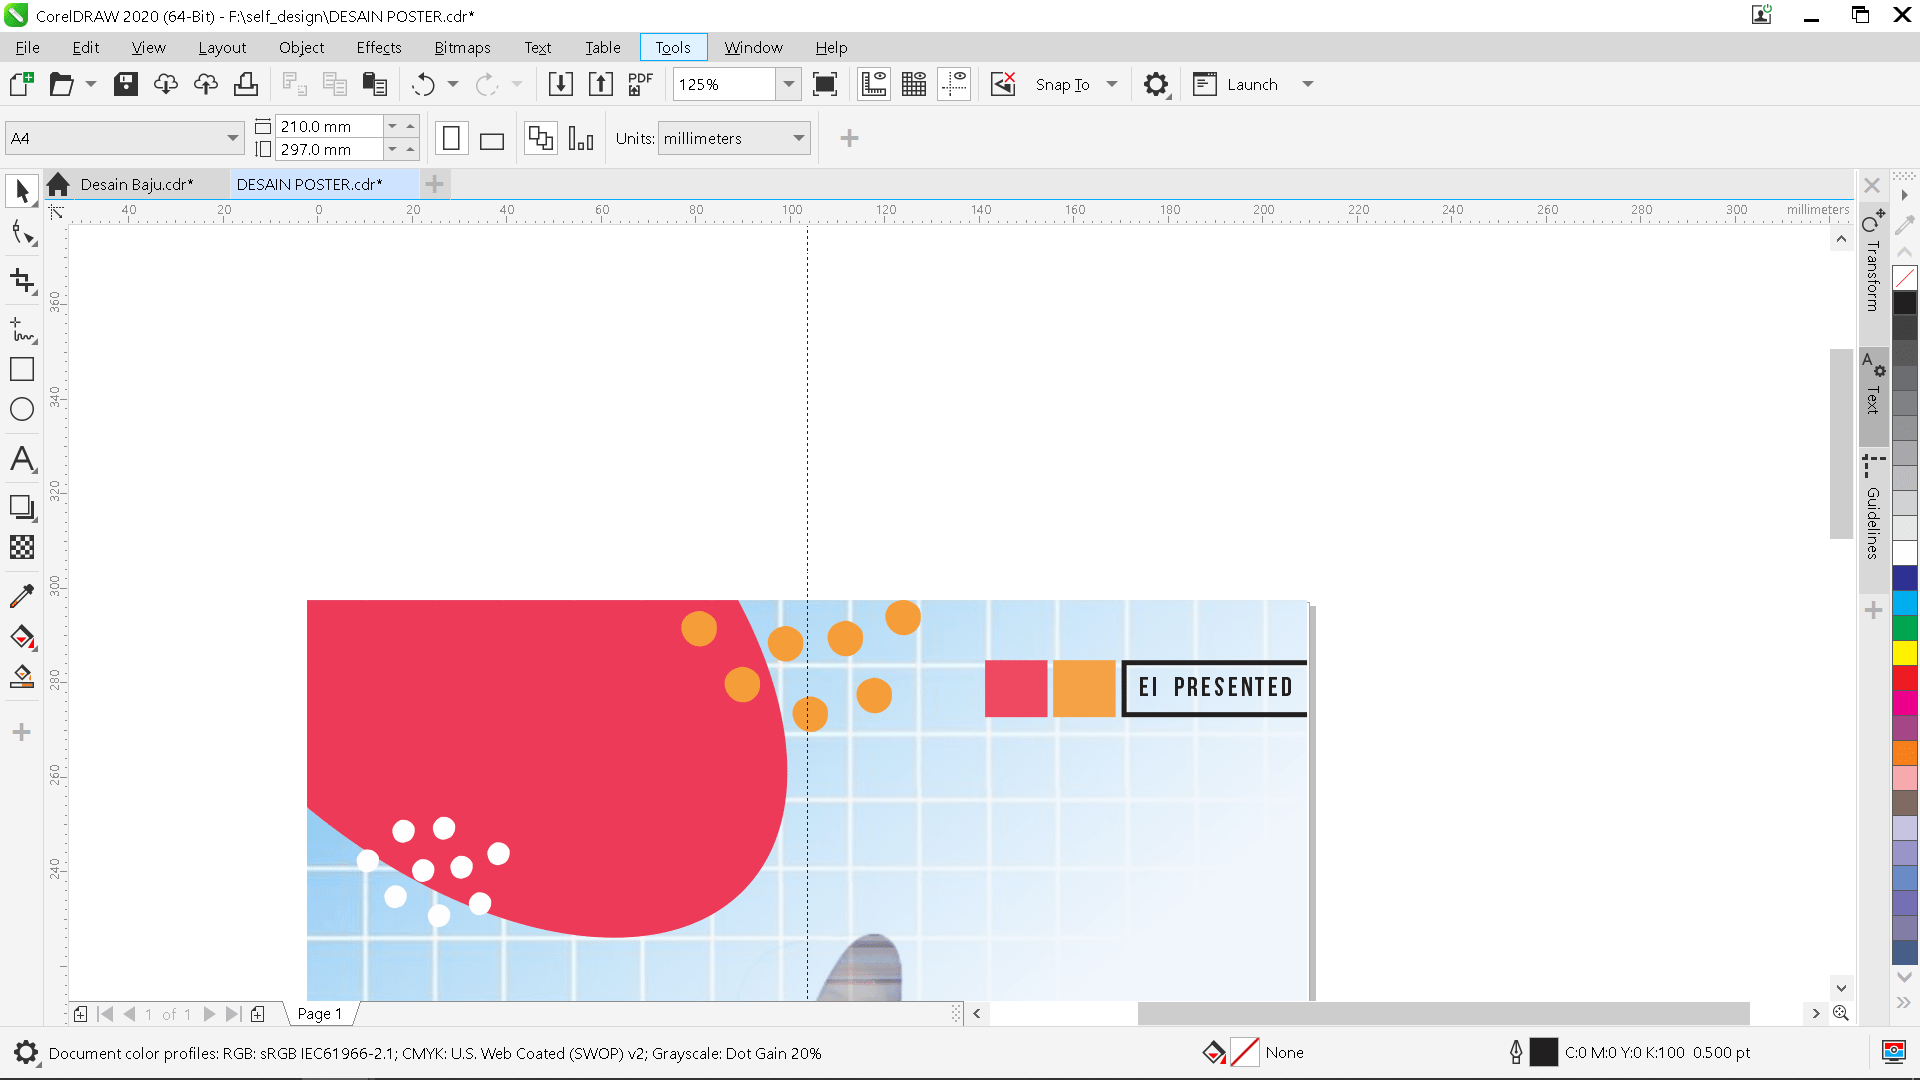This screenshot has width=1920, height=1080.
Task: Expand the Snap To options dropdown
Action: tap(1113, 84)
